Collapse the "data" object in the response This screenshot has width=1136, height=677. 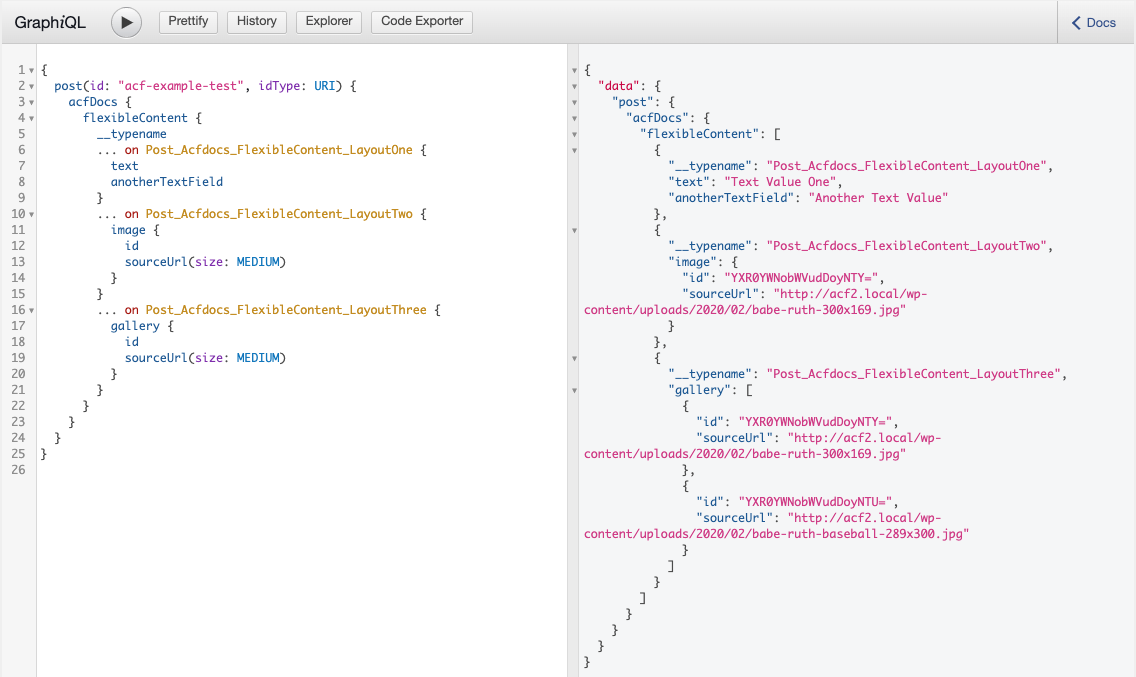(574, 86)
